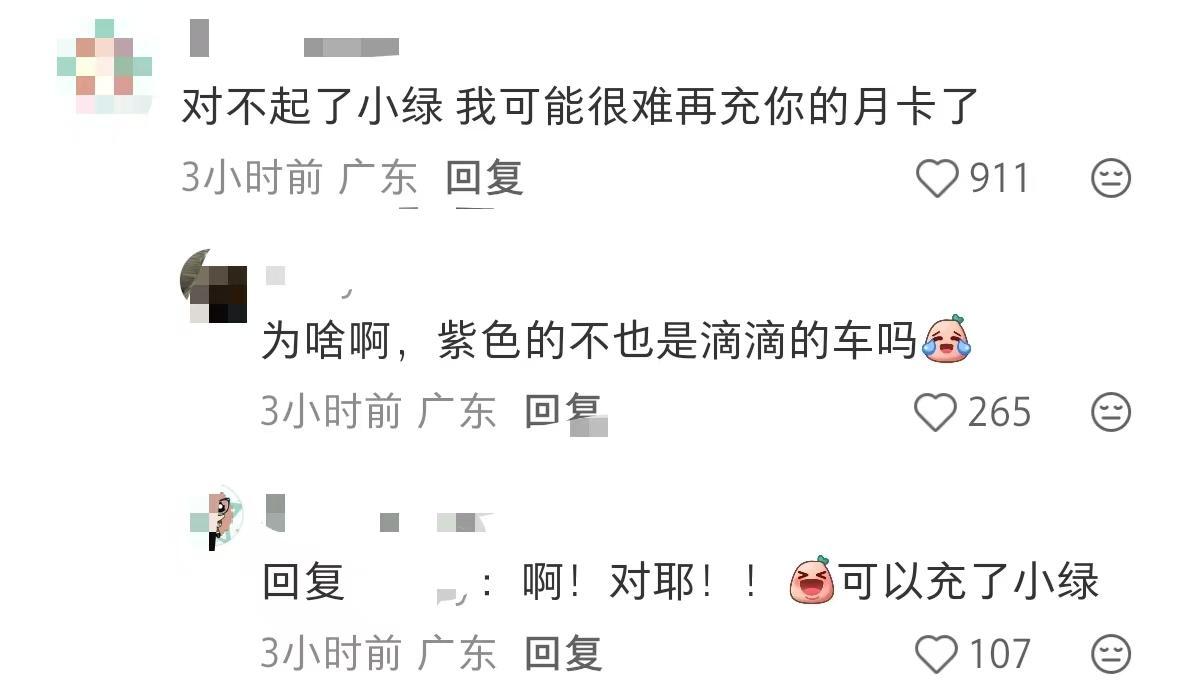This screenshot has height=695, width=1200.
Task: Open the third commenter's small avatar
Action: [215, 519]
